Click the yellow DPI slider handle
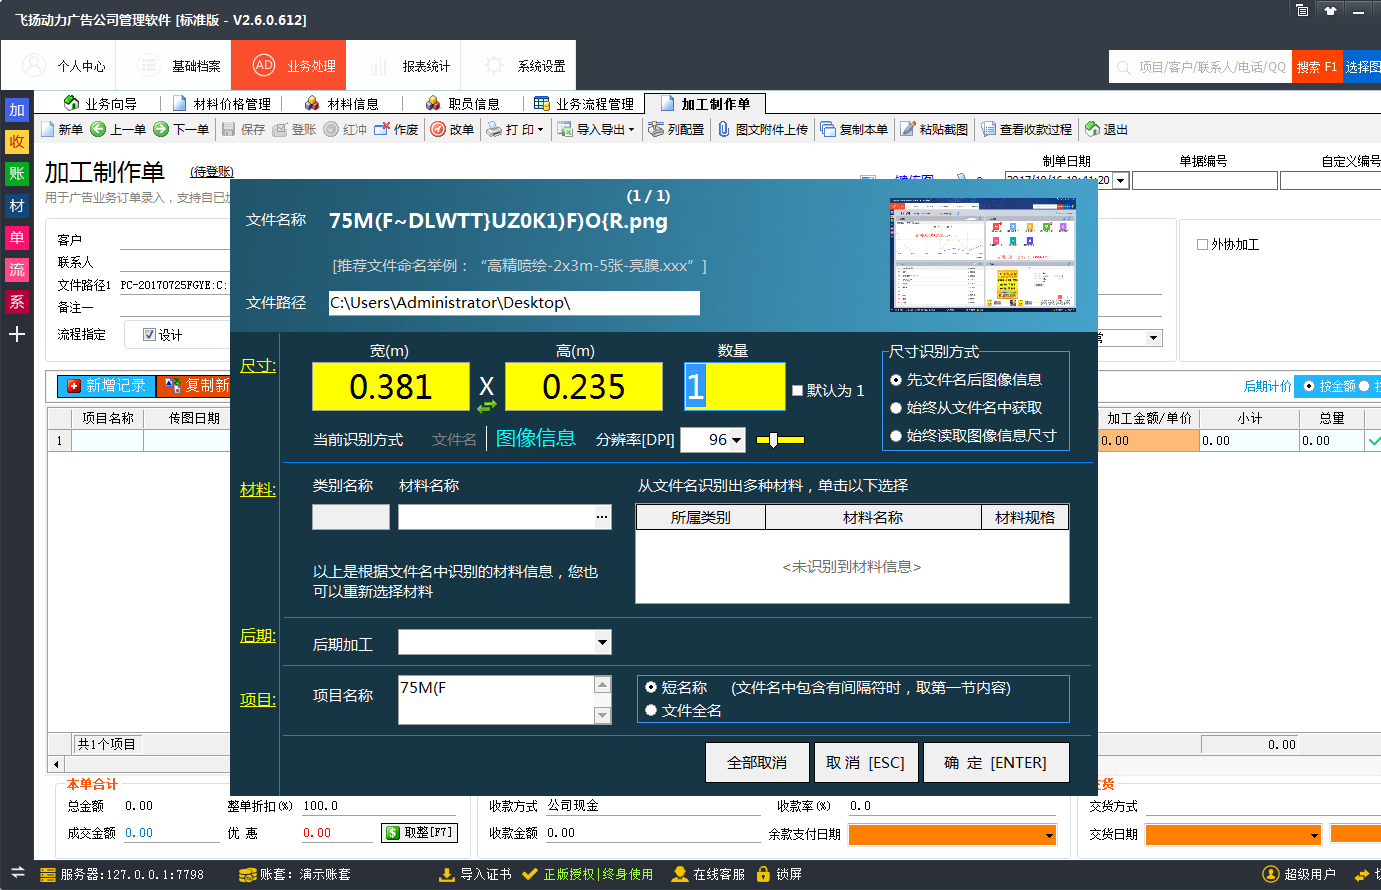This screenshot has width=1381, height=890. point(774,440)
